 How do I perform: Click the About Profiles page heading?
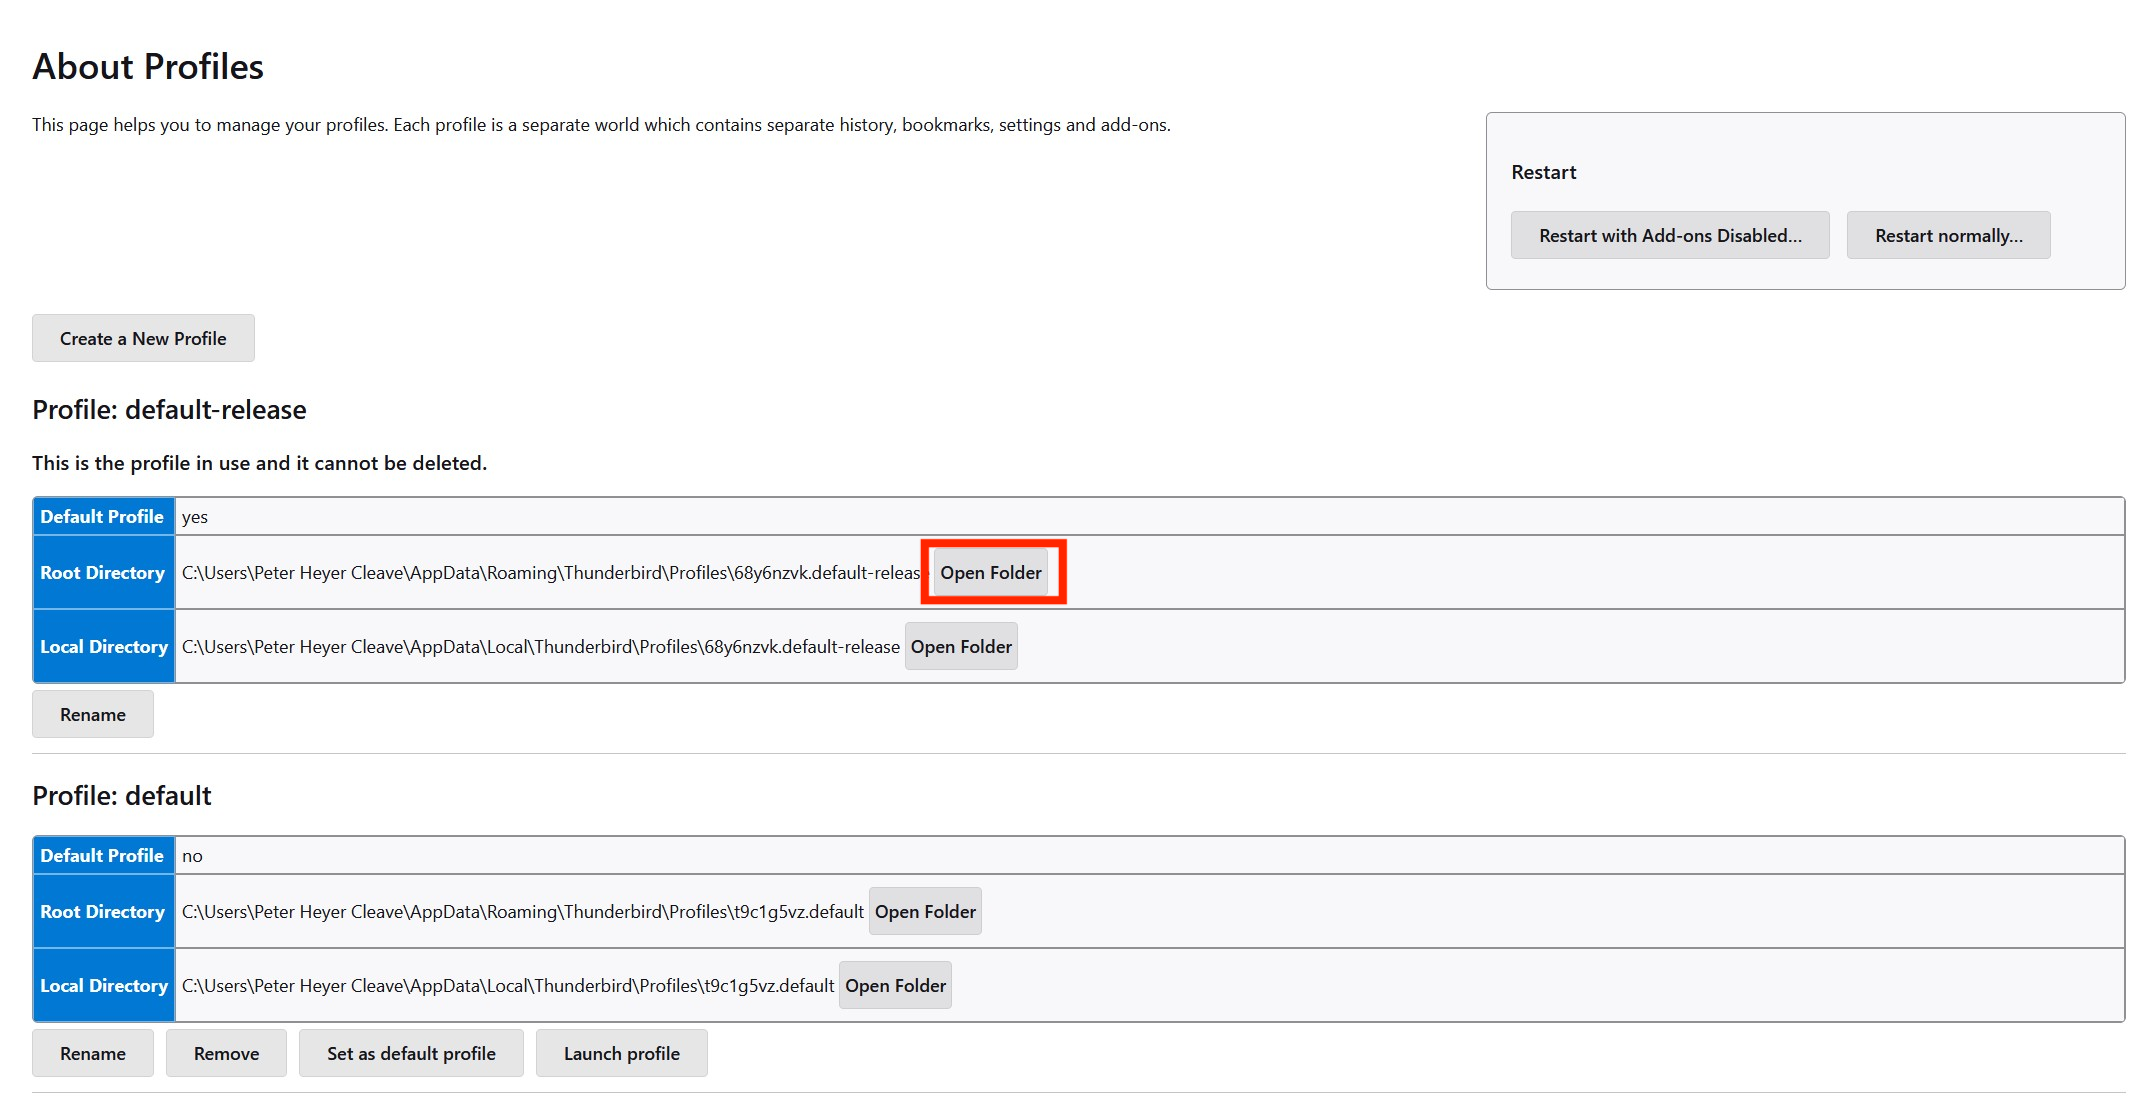pyautogui.click(x=148, y=66)
